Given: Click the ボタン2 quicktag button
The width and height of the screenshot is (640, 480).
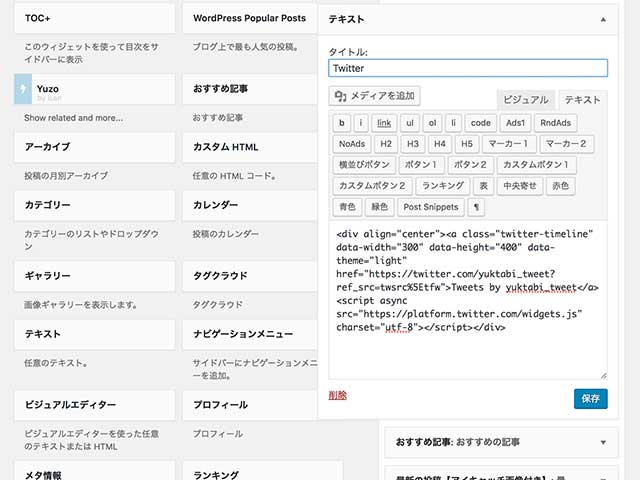Looking at the screenshot, I should point(471,164).
